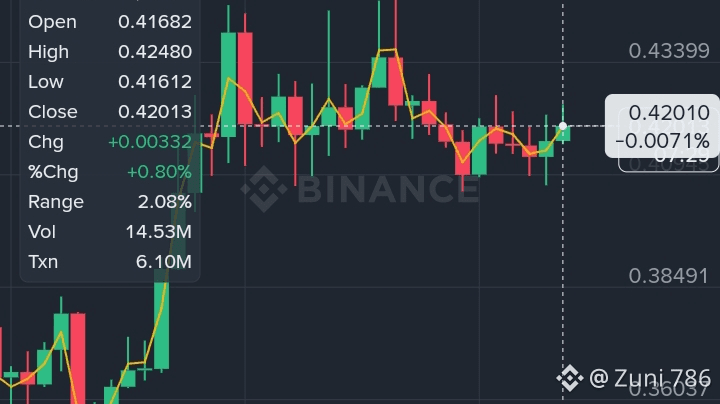720x404 pixels.
Task: Select the Open value 0.41682
Action: (155, 22)
